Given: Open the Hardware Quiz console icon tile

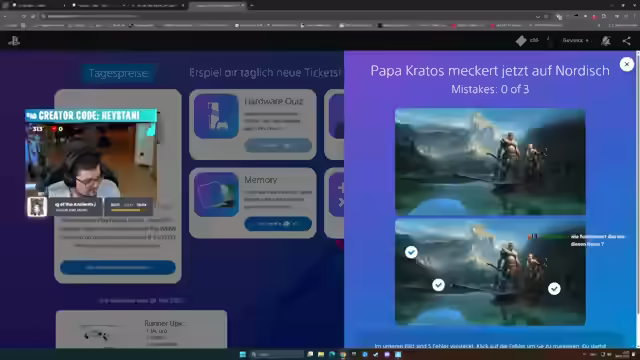Looking at the screenshot, I should [216, 116].
